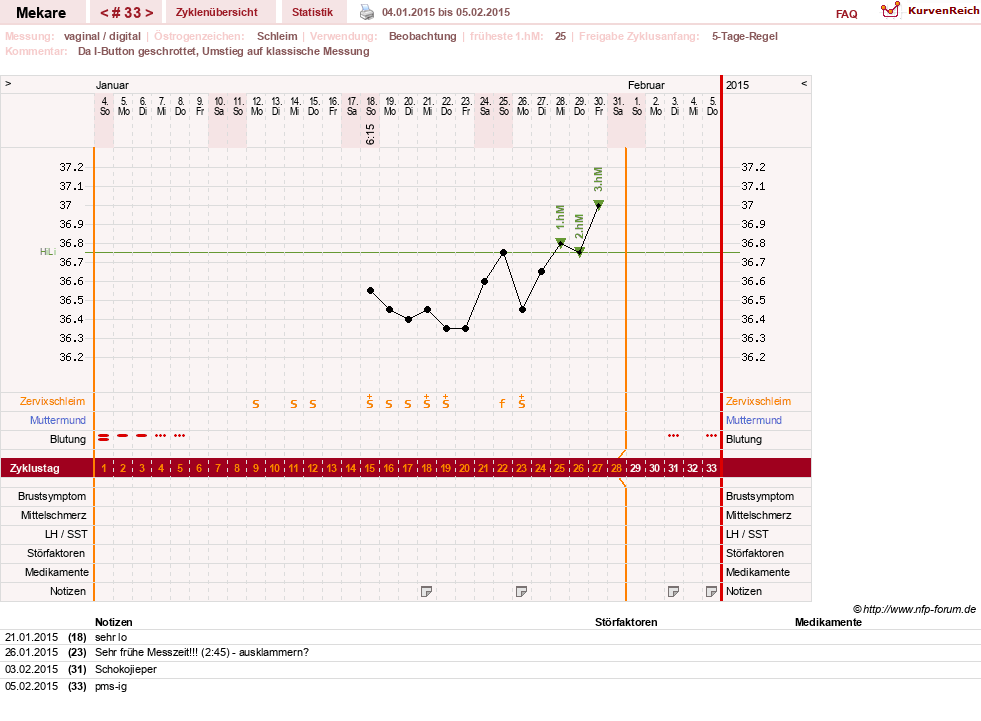Click spotting dots on cycle day 31
Image resolution: width=981 pixels, height=721 pixels.
pos(673,435)
